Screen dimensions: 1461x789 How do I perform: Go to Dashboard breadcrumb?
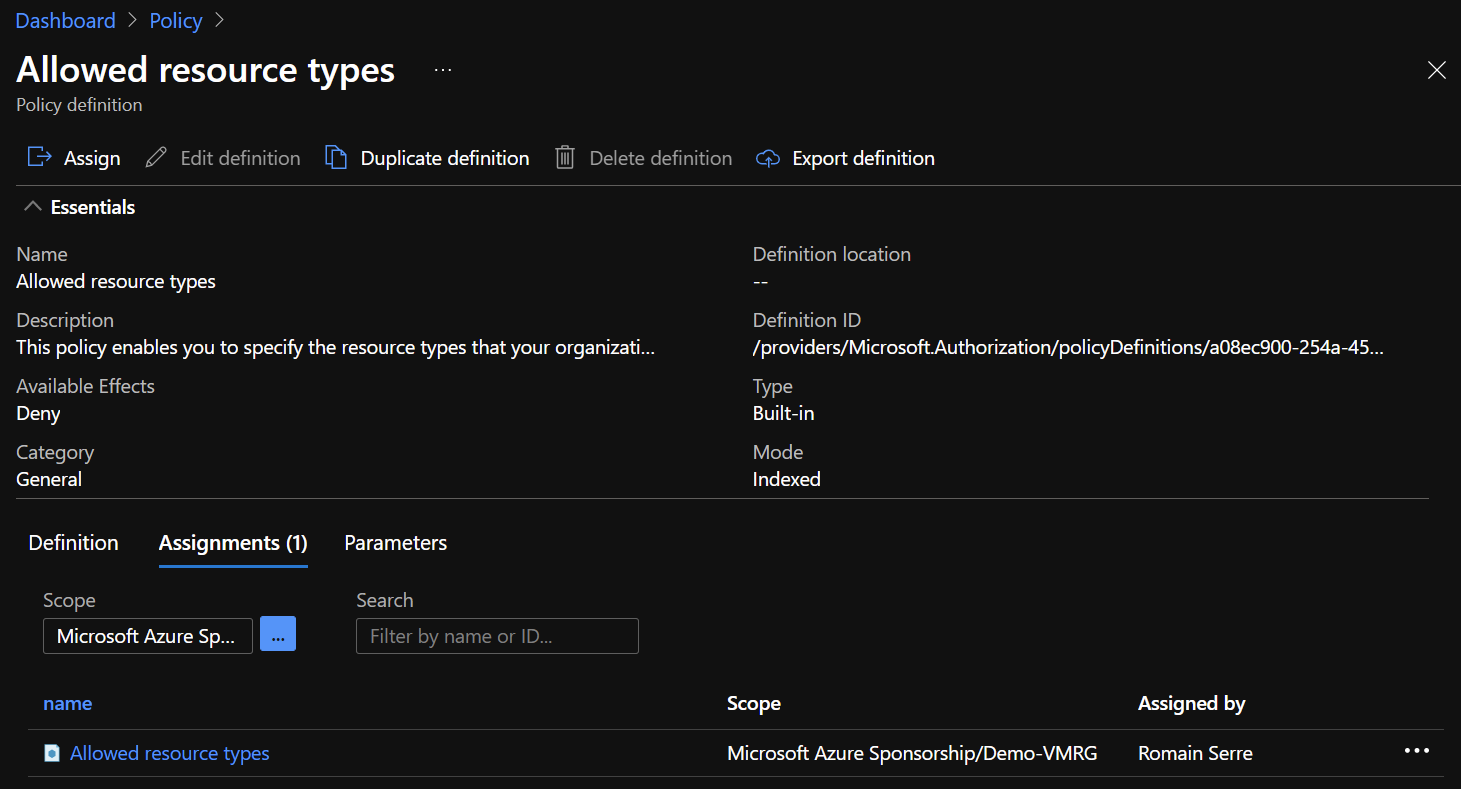coord(66,20)
